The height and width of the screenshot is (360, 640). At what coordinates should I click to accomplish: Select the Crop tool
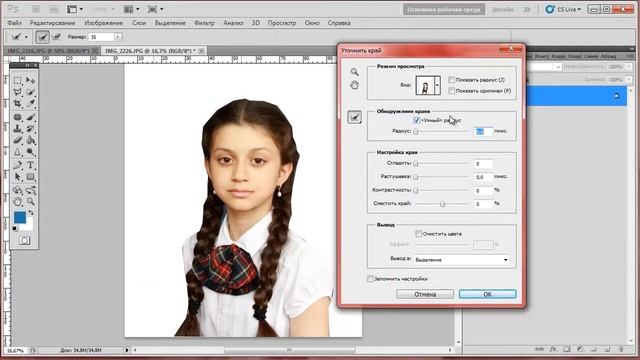point(18,104)
